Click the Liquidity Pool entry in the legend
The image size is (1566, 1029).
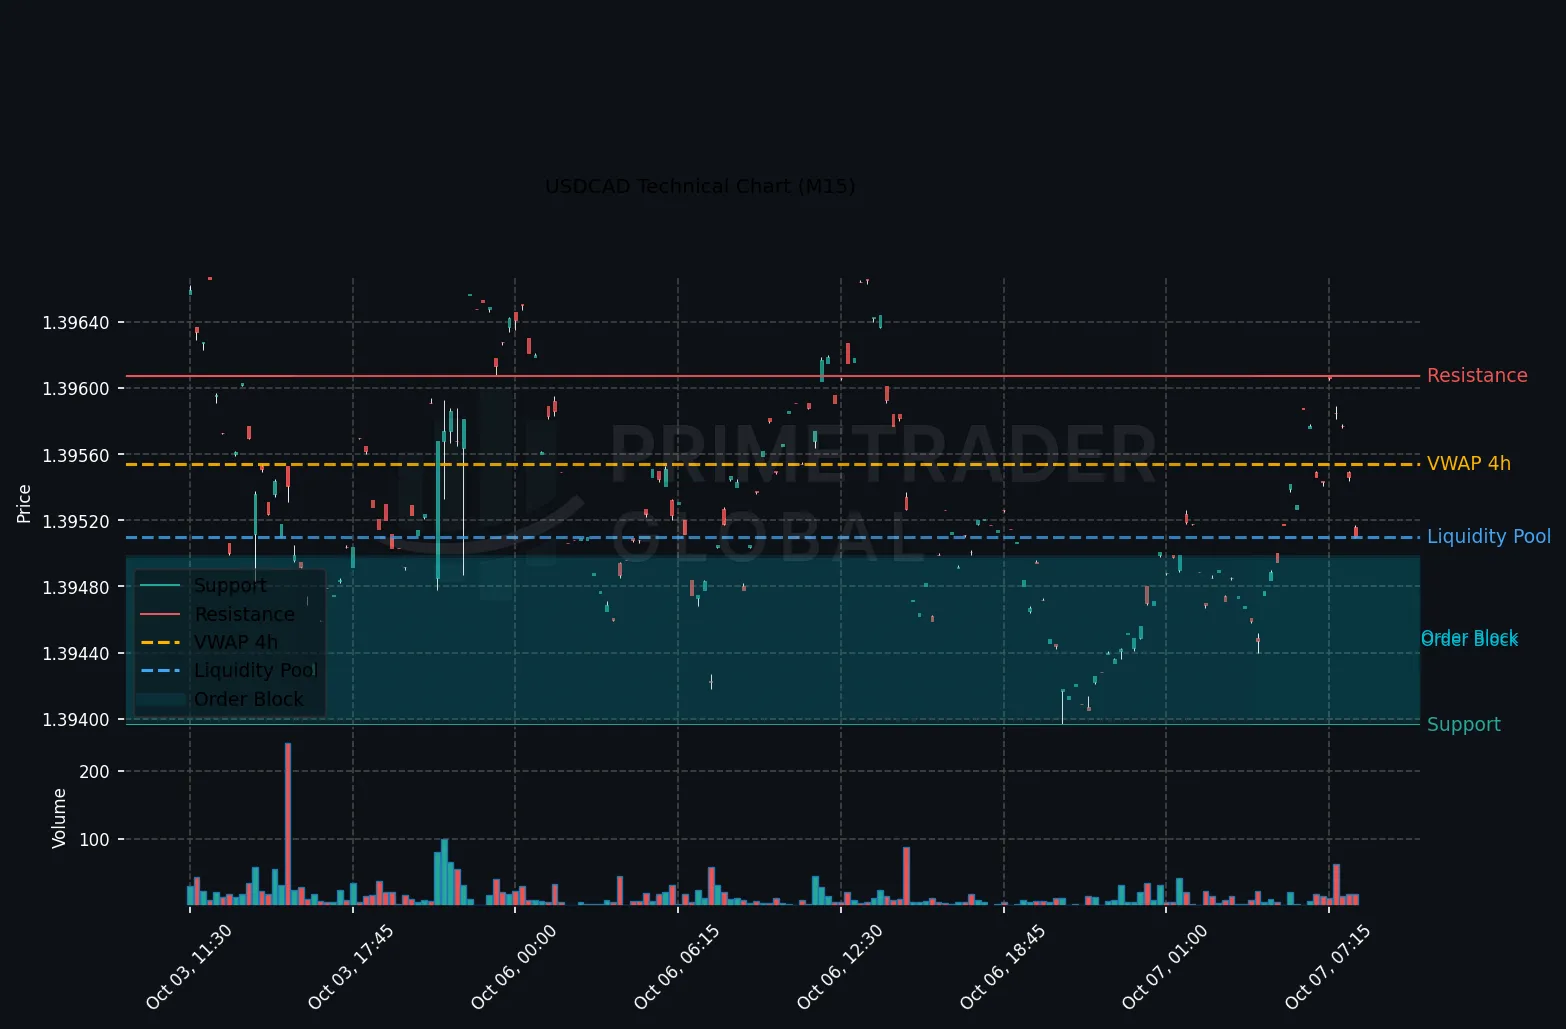pos(256,670)
